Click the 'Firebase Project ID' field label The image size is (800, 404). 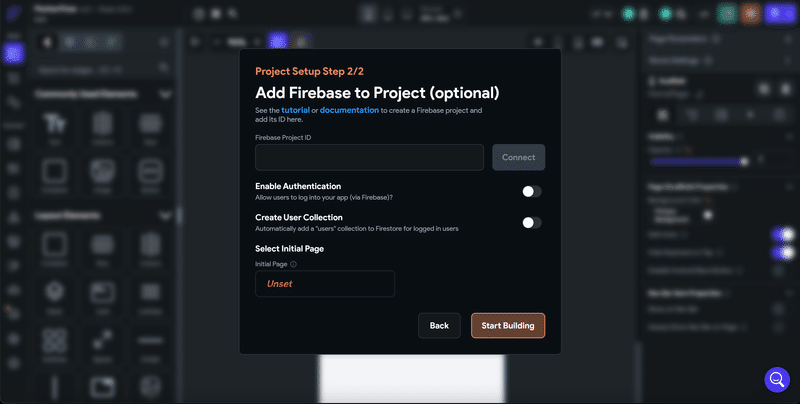283,138
